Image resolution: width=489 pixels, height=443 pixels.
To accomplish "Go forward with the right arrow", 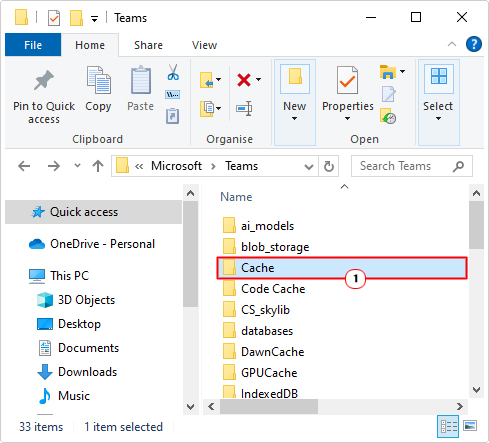I will tap(54, 166).
